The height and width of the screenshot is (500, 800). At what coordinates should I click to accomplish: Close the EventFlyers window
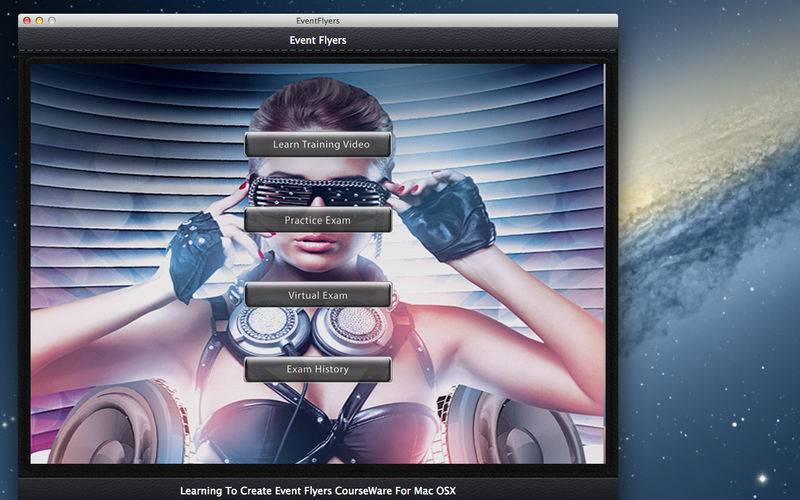27,21
